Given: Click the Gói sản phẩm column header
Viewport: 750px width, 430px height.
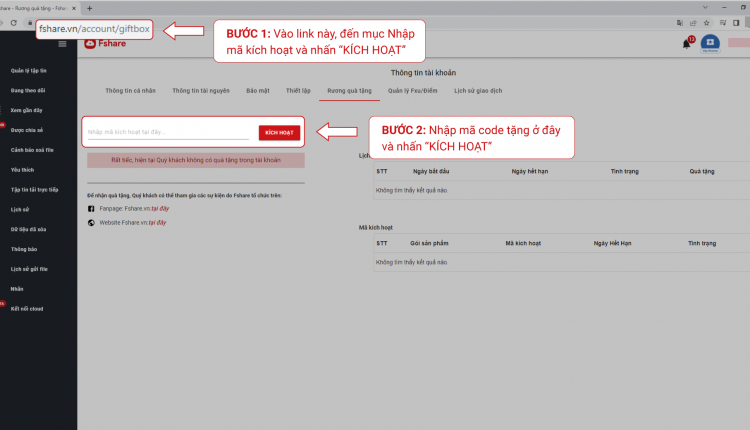Looking at the screenshot, I should click(x=429, y=243).
